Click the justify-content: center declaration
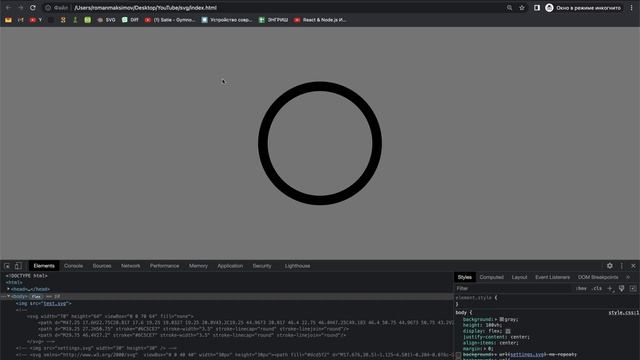Image resolution: width=640 pixels, height=360 pixels. pos(496,337)
